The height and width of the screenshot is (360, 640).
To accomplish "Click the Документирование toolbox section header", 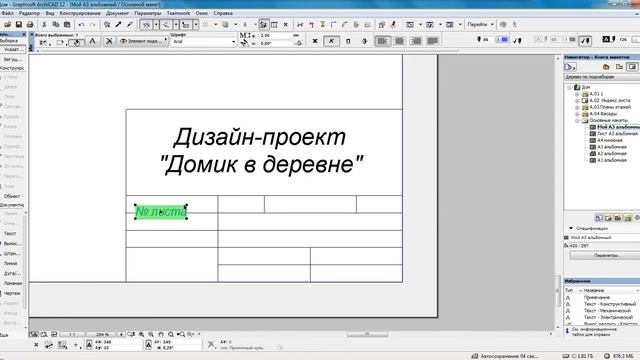I will point(12,205).
